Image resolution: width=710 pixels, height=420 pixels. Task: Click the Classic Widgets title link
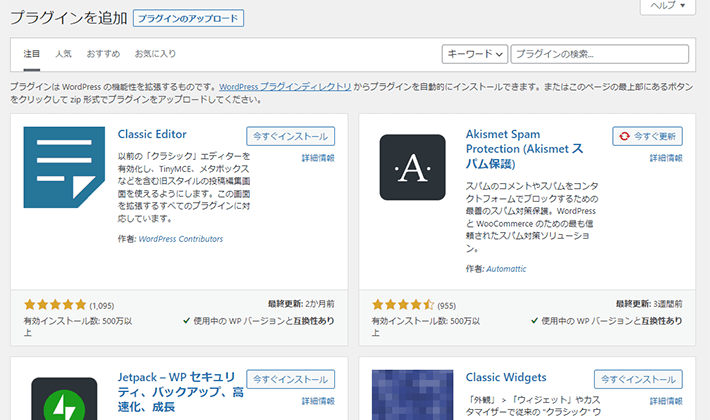[506, 377]
